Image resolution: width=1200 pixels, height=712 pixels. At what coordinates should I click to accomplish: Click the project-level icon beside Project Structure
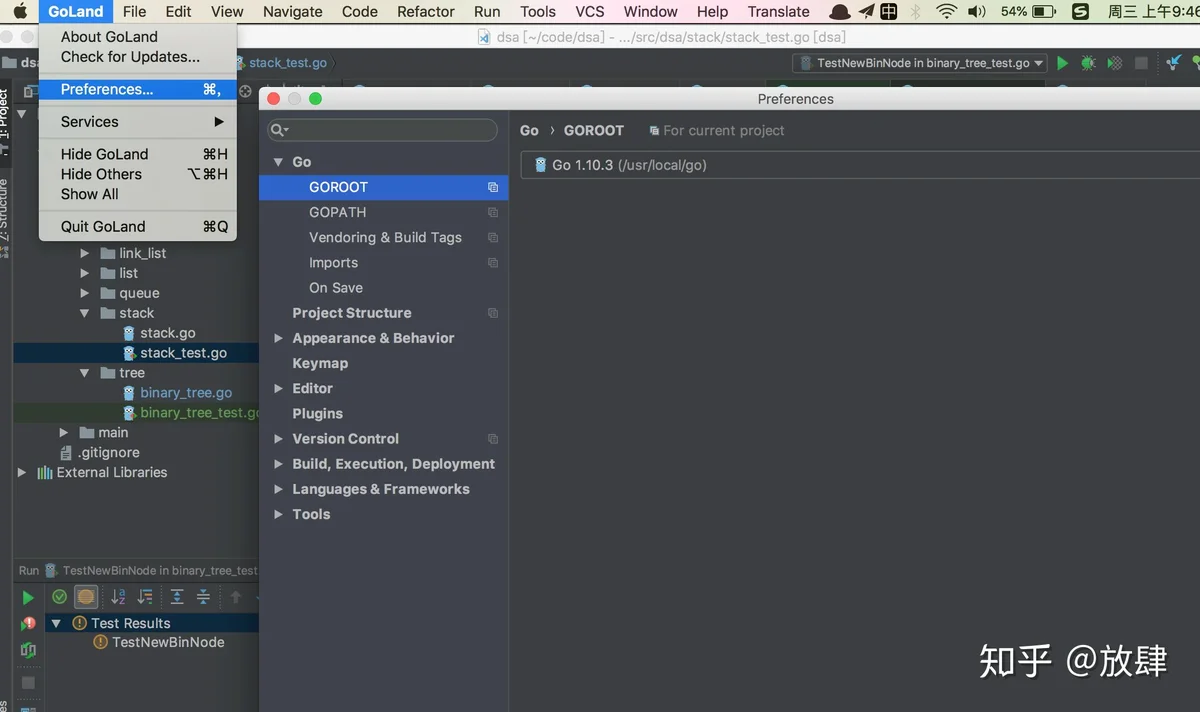pyautogui.click(x=493, y=313)
